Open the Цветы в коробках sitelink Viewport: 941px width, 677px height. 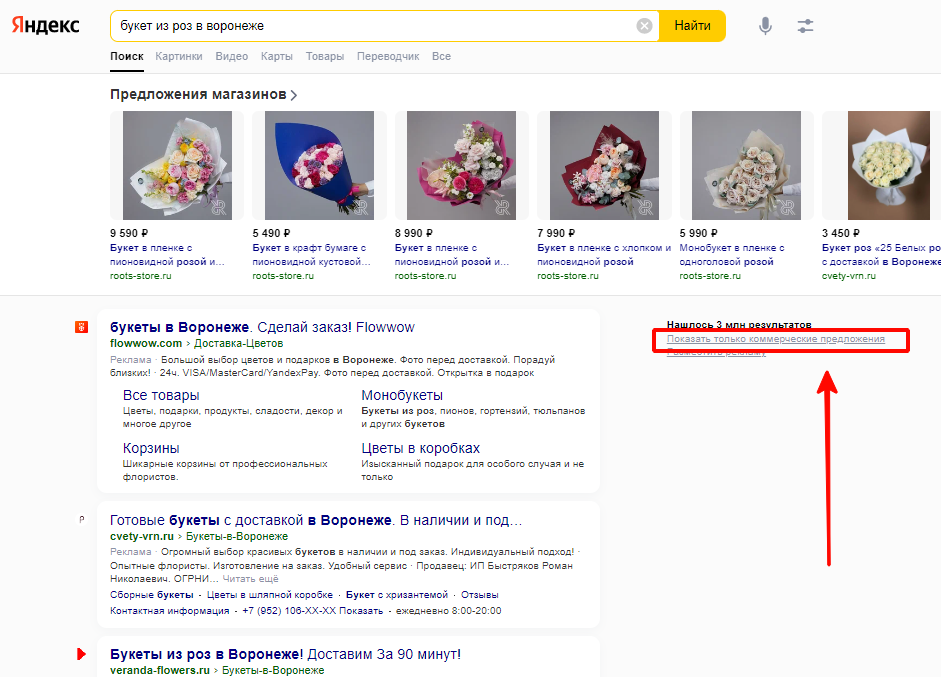tap(421, 448)
